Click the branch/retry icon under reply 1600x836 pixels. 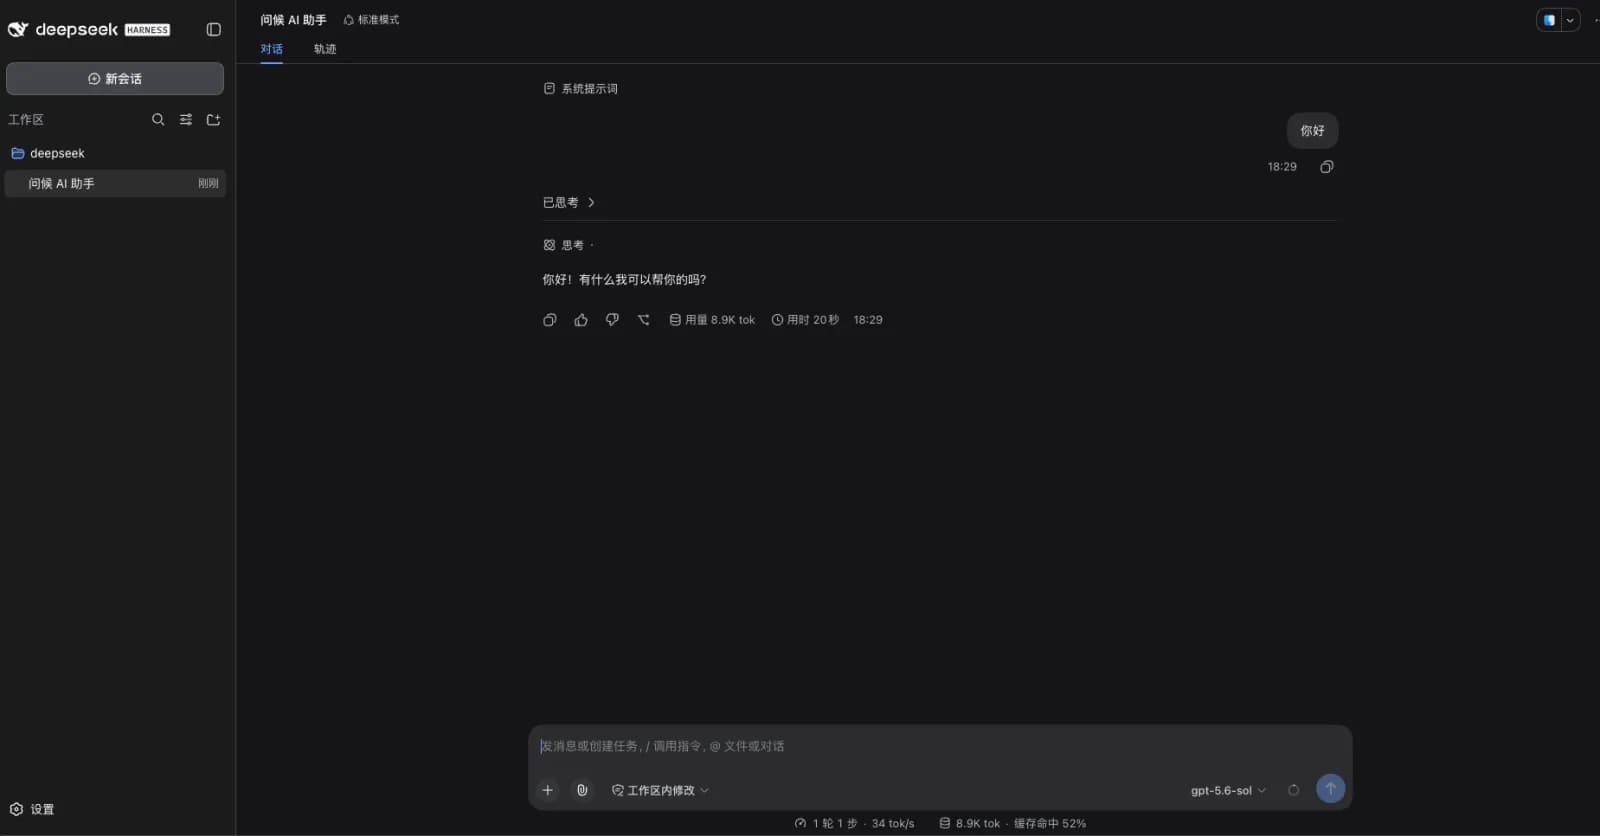tap(644, 320)
